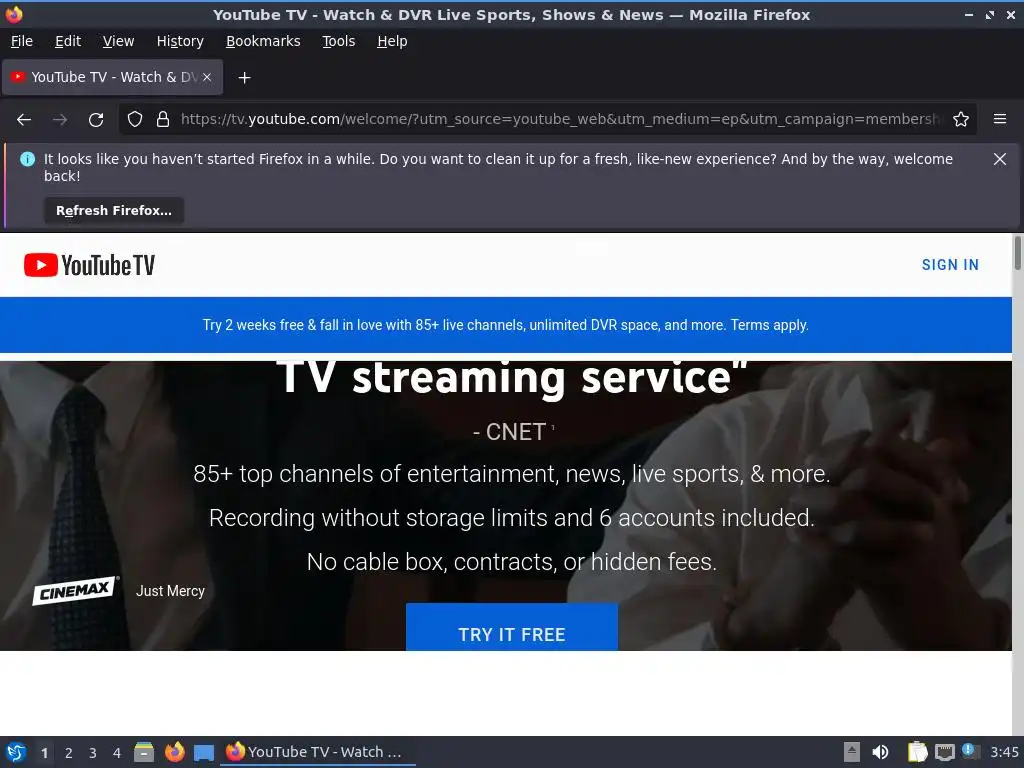Open the clipboard manager tray icon

pyautogui.click(x=917, y=752)
